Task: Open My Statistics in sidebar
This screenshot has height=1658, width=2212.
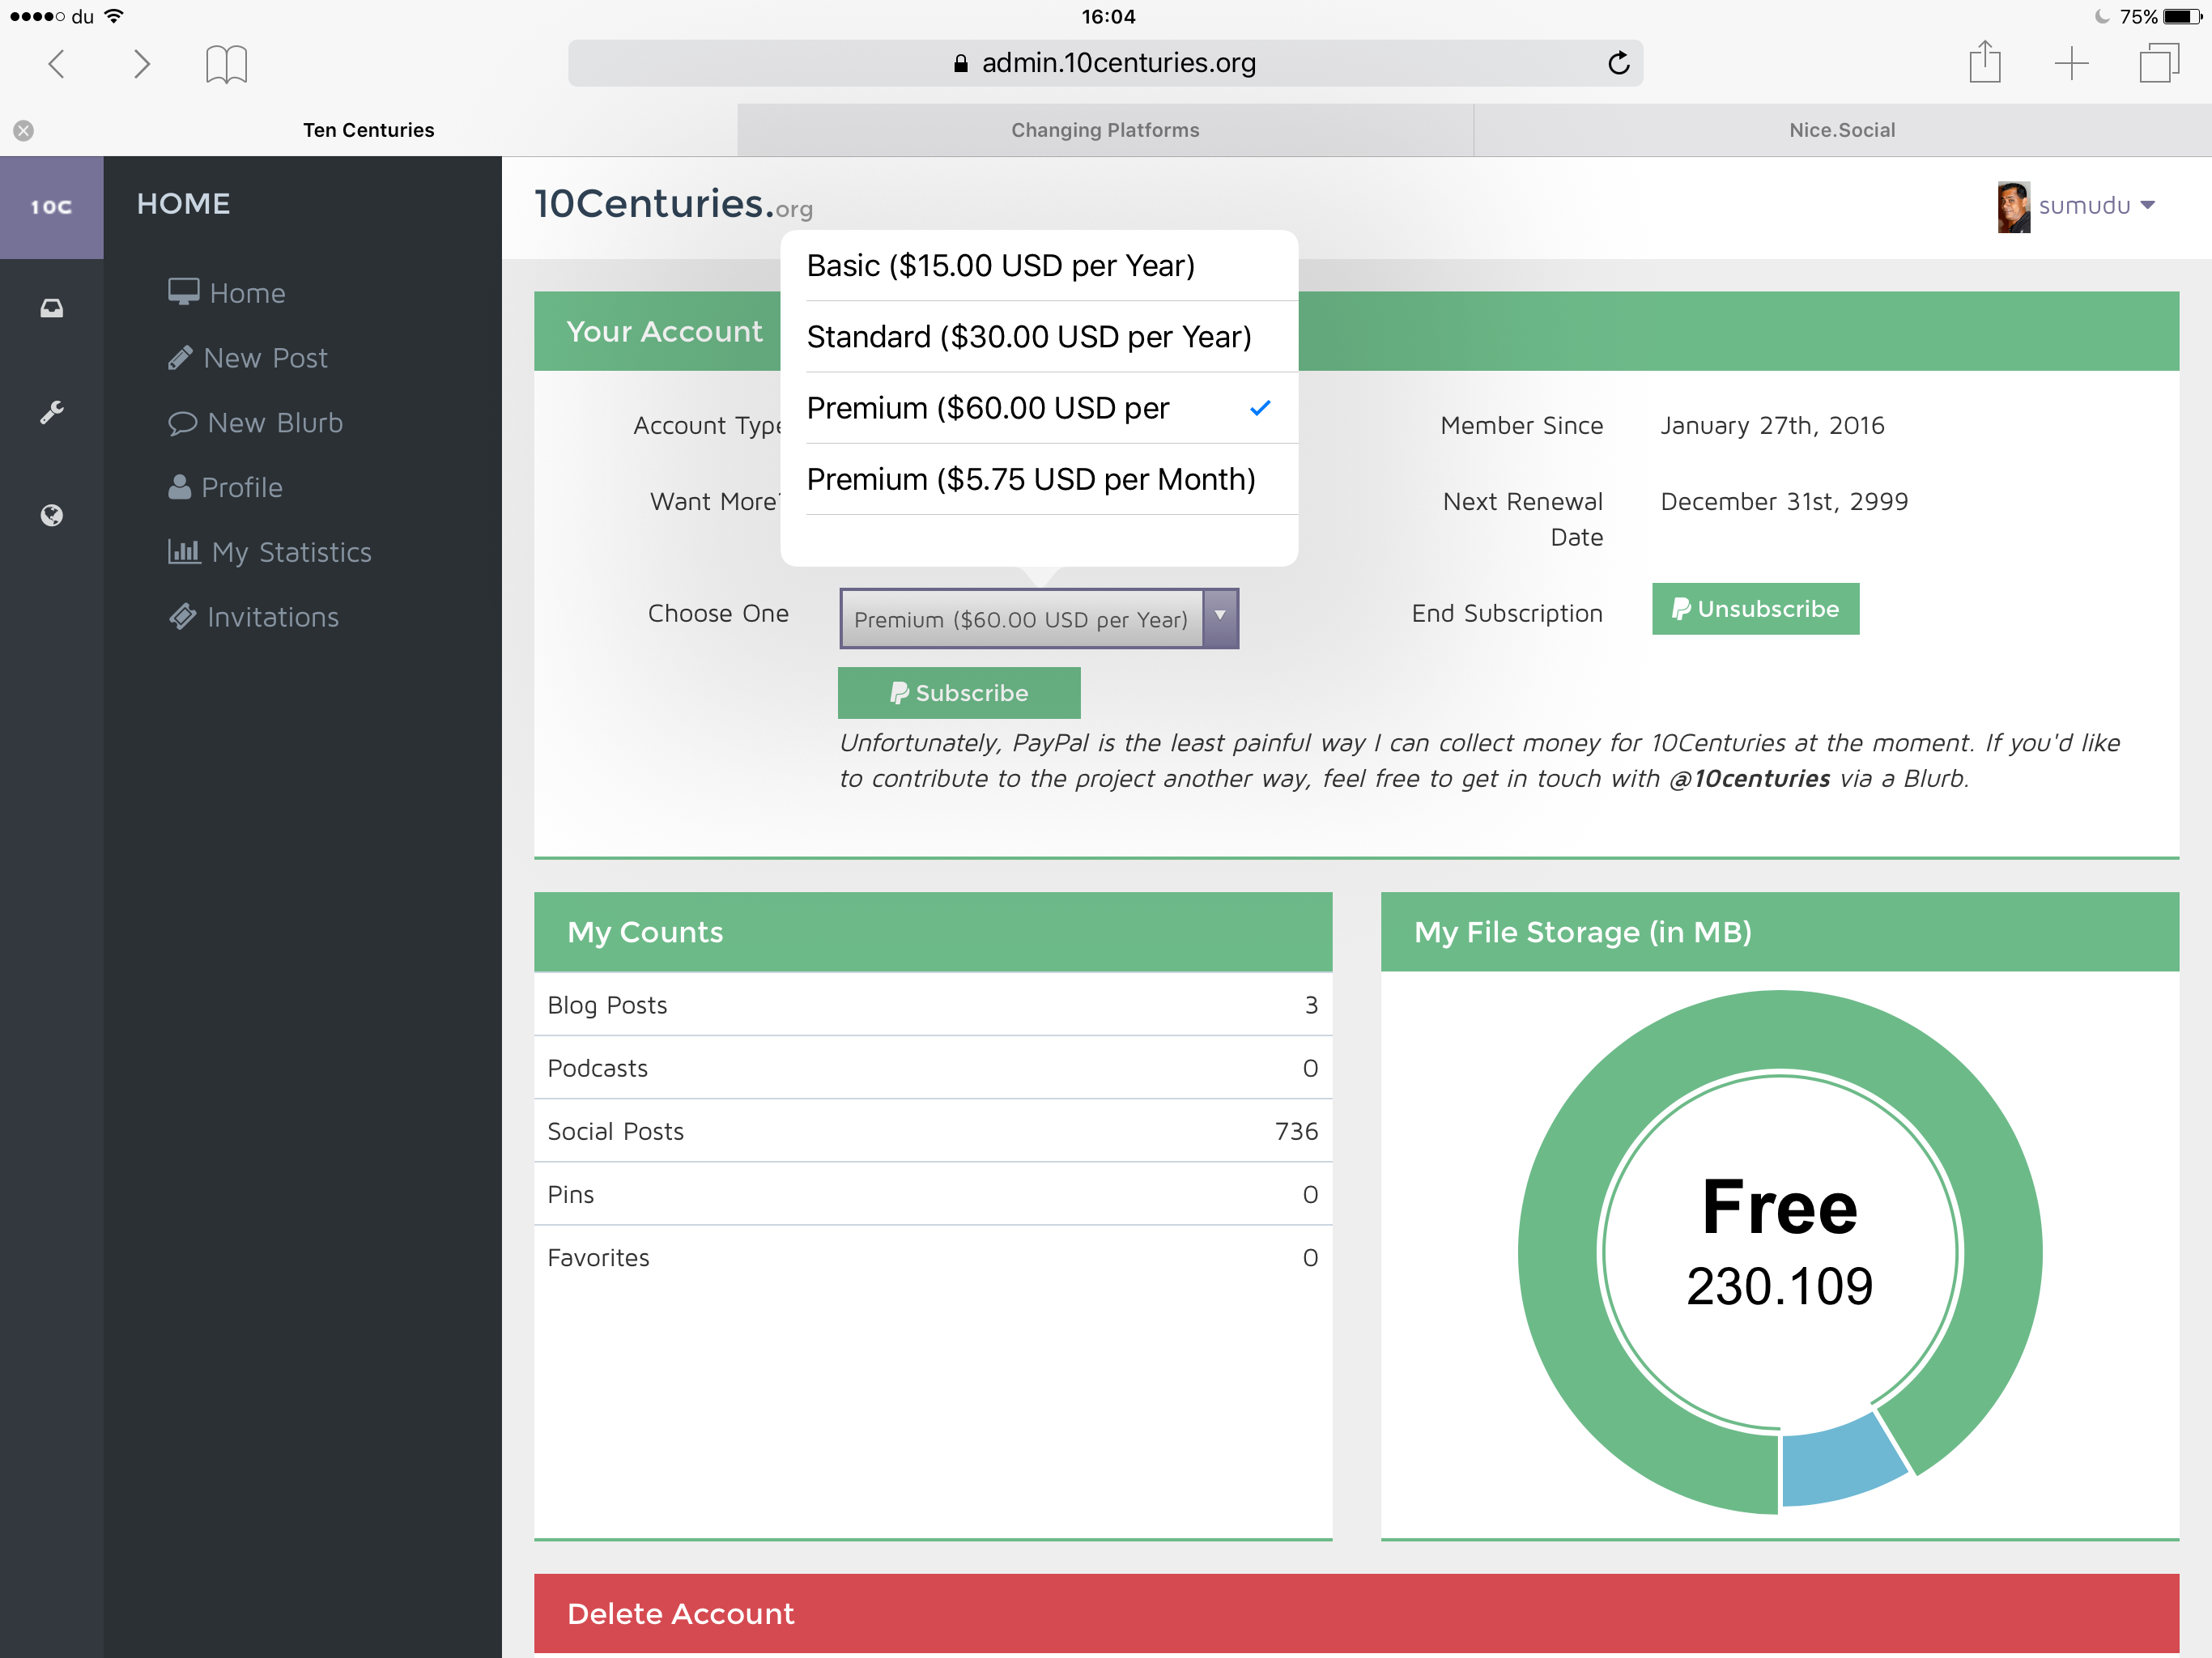Action: [290, 552]
